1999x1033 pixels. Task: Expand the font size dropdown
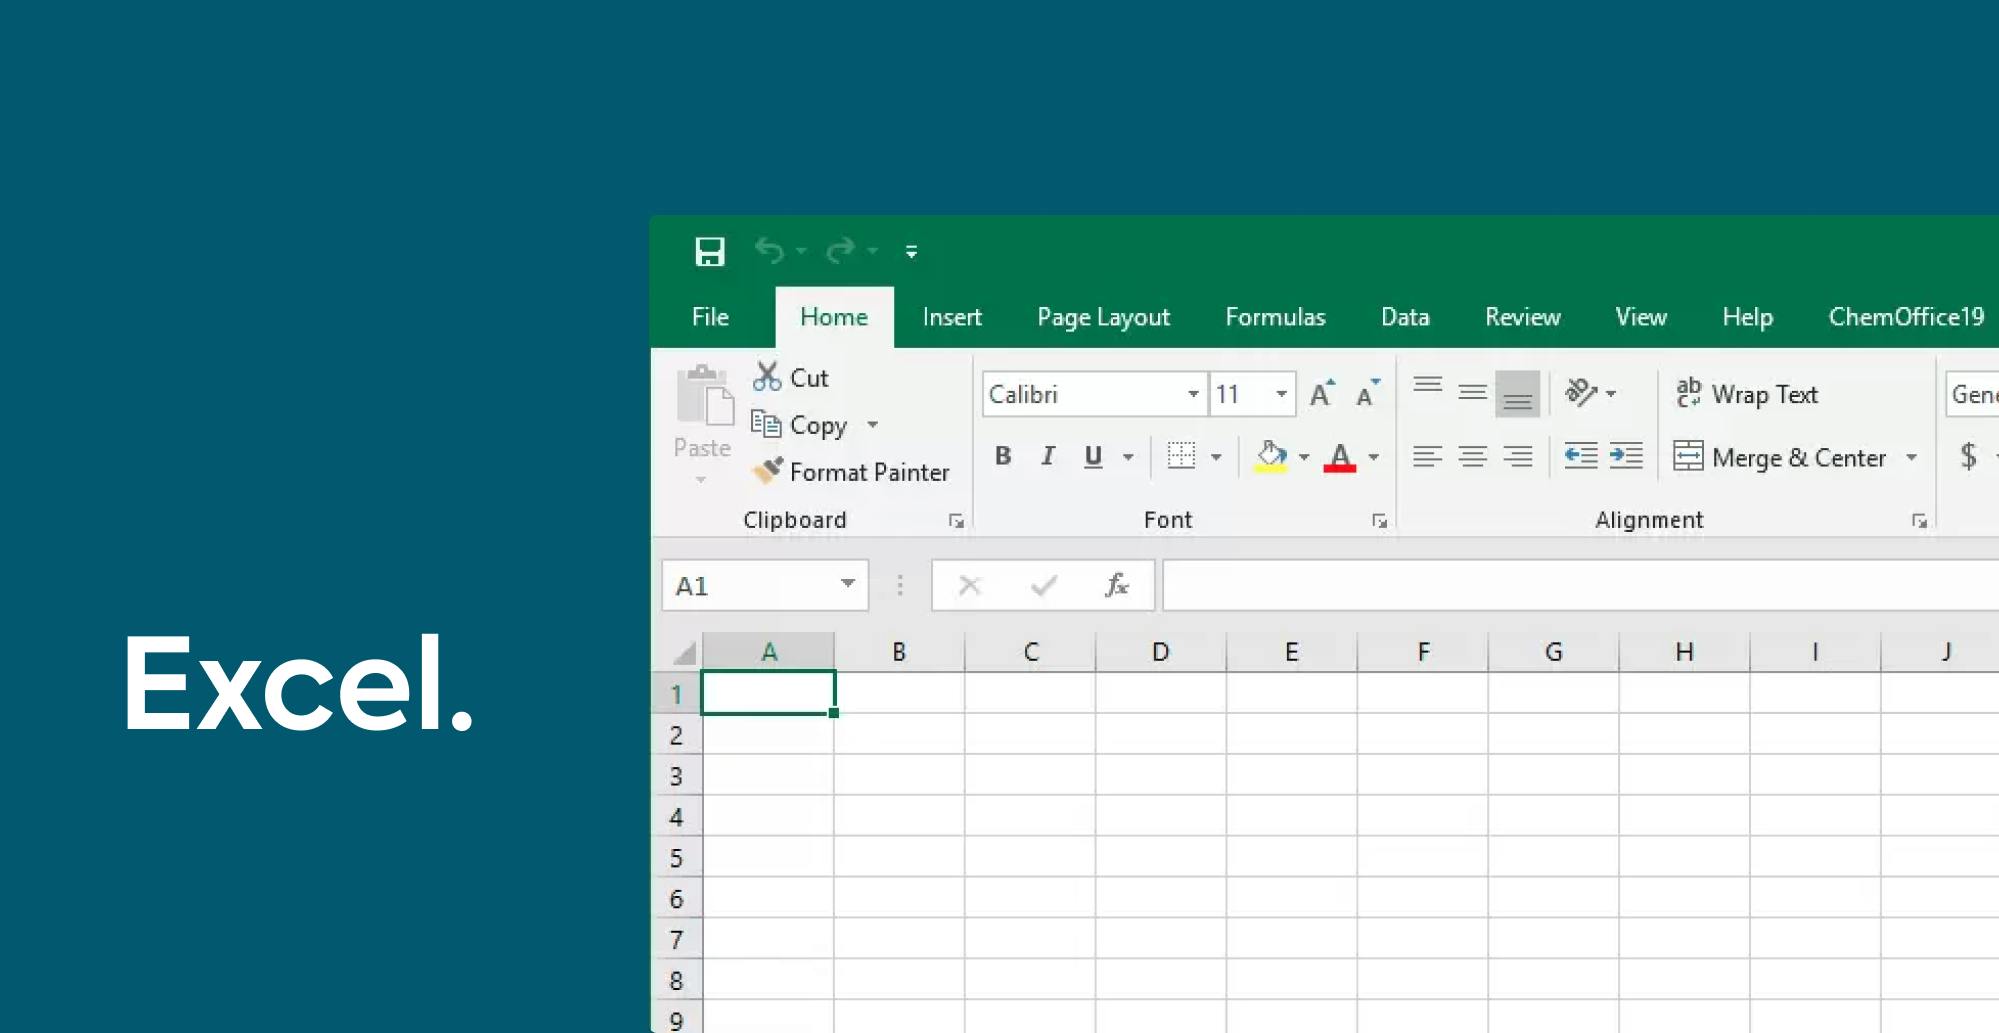pos(1281,394)
